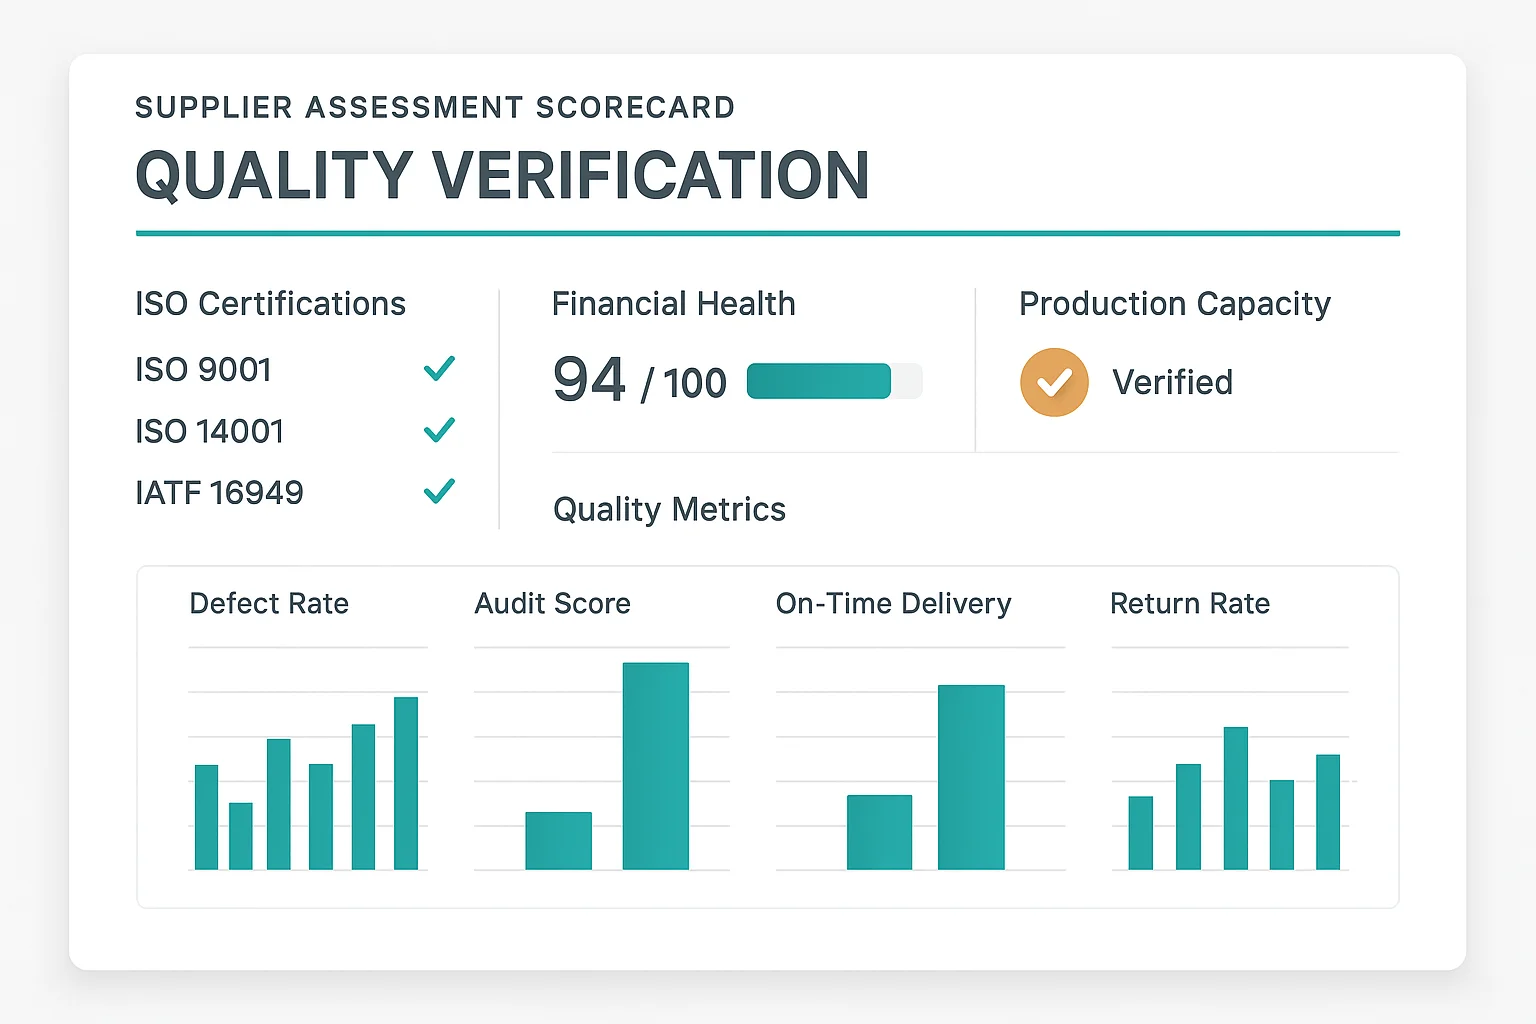This screenshot has height=1024, width=1536.
Task: Click the ISO 9001 checkmark icon
Action: [438, 369]
